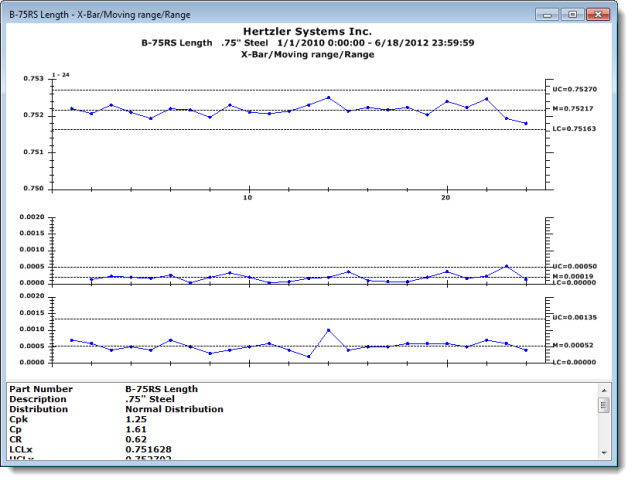
Task: Close the B-75RS Length window
Action: point(598,15)
